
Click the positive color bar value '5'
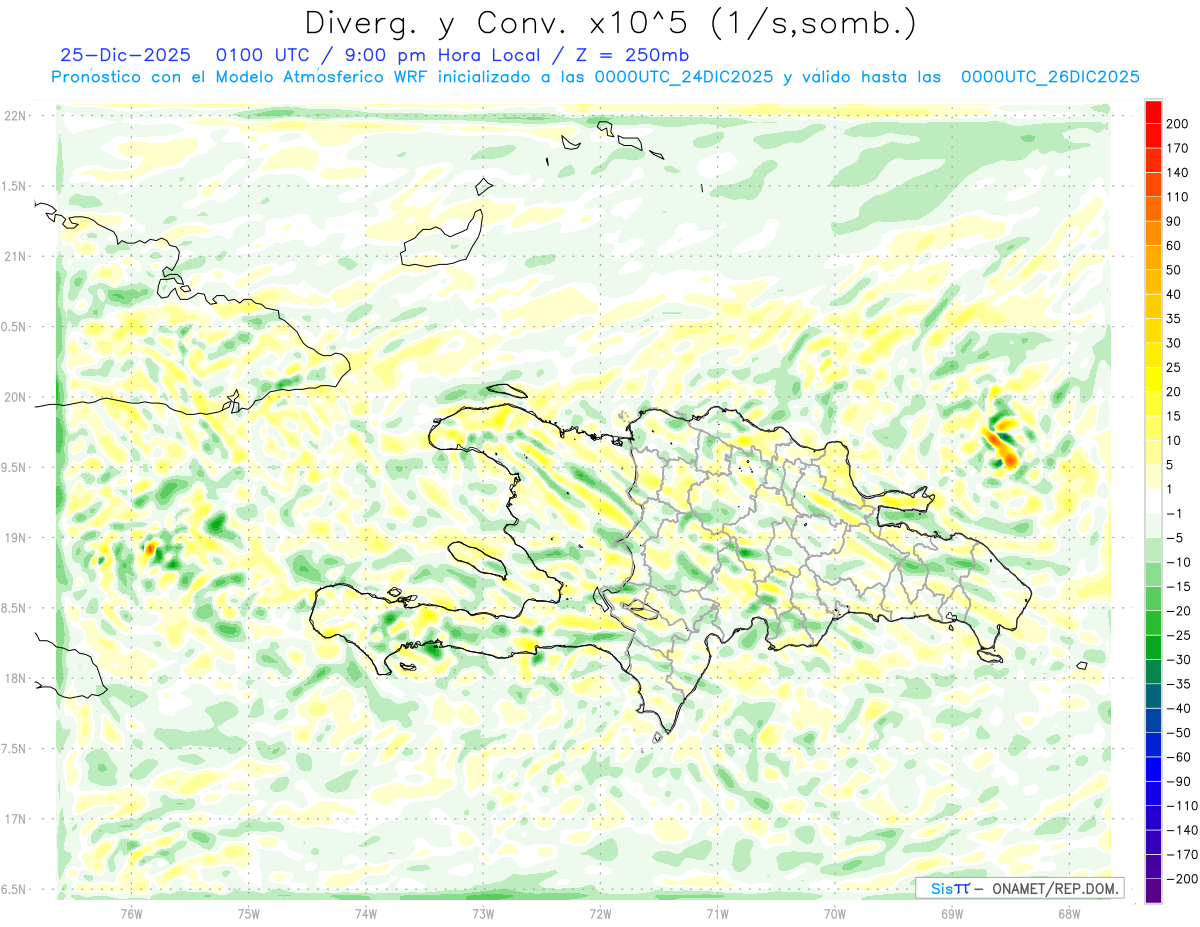tap(1171, 465)
